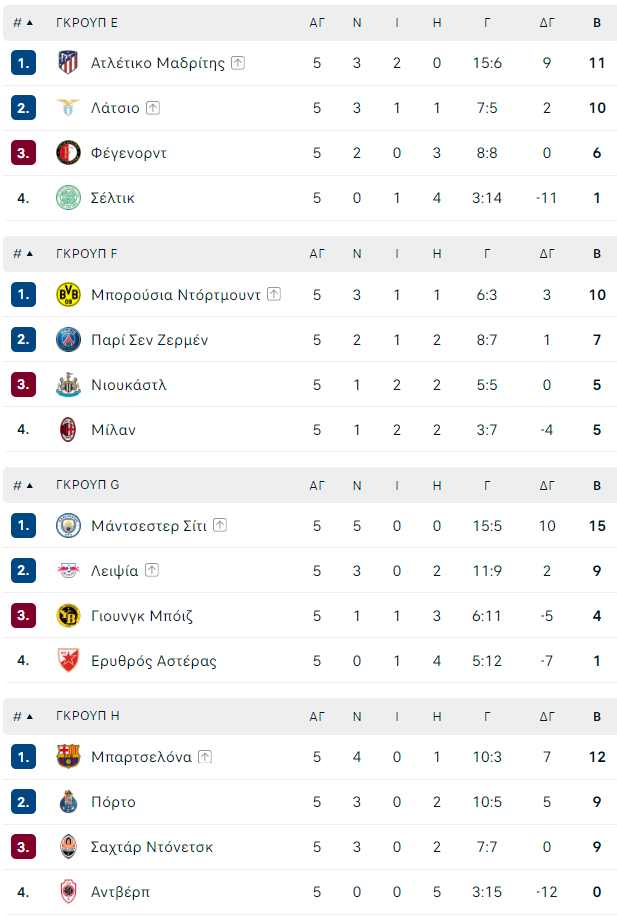Click the qualification arrow next to Λειψία
The width and height of the screenshot is (617, 920).
coord(152,570)
